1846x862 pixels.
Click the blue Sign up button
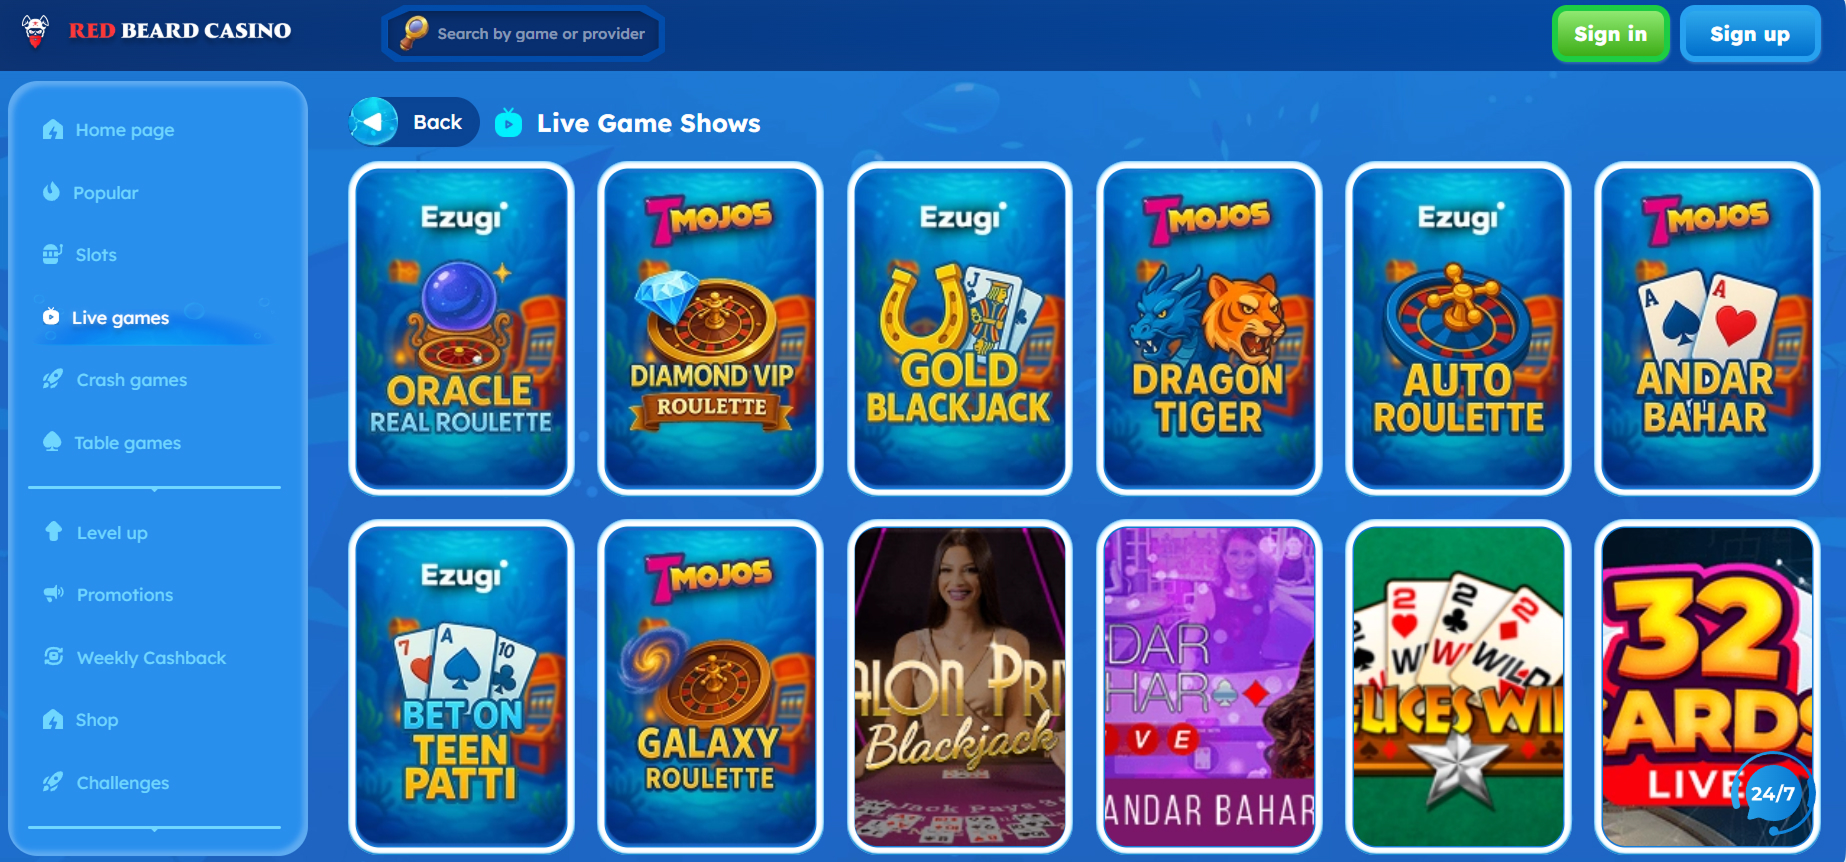click(1750, 34)
